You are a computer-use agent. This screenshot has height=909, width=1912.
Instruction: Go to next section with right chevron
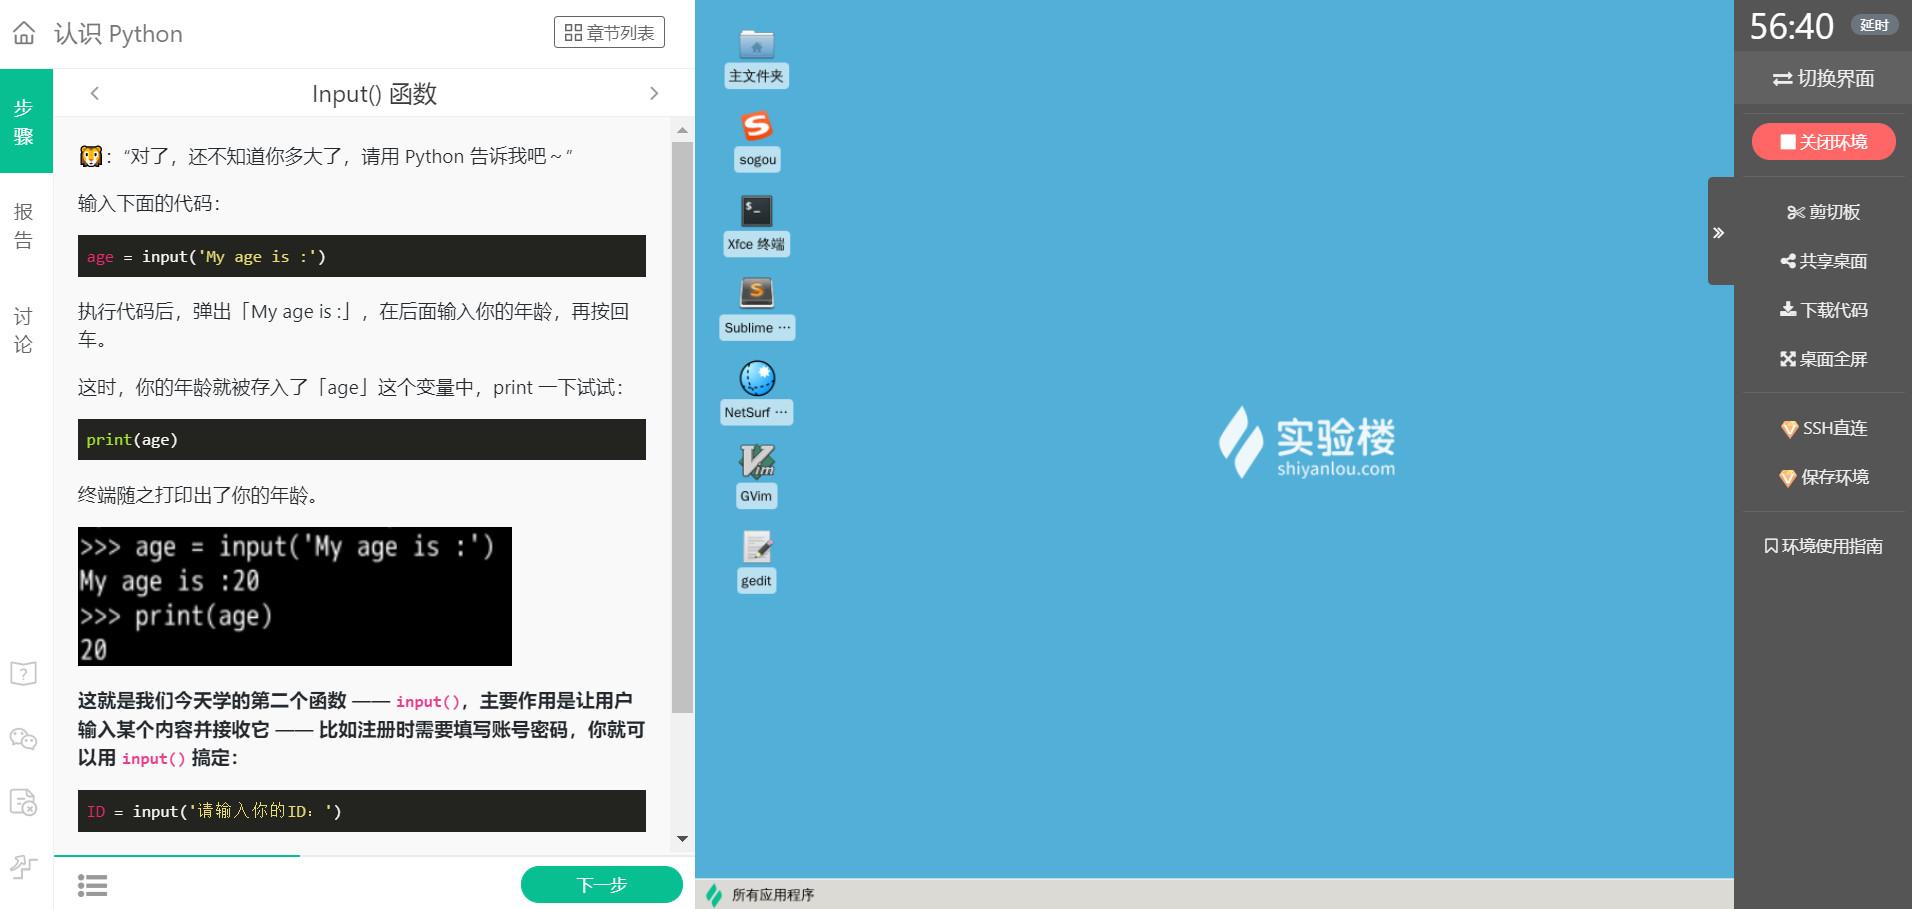[655, 93]
